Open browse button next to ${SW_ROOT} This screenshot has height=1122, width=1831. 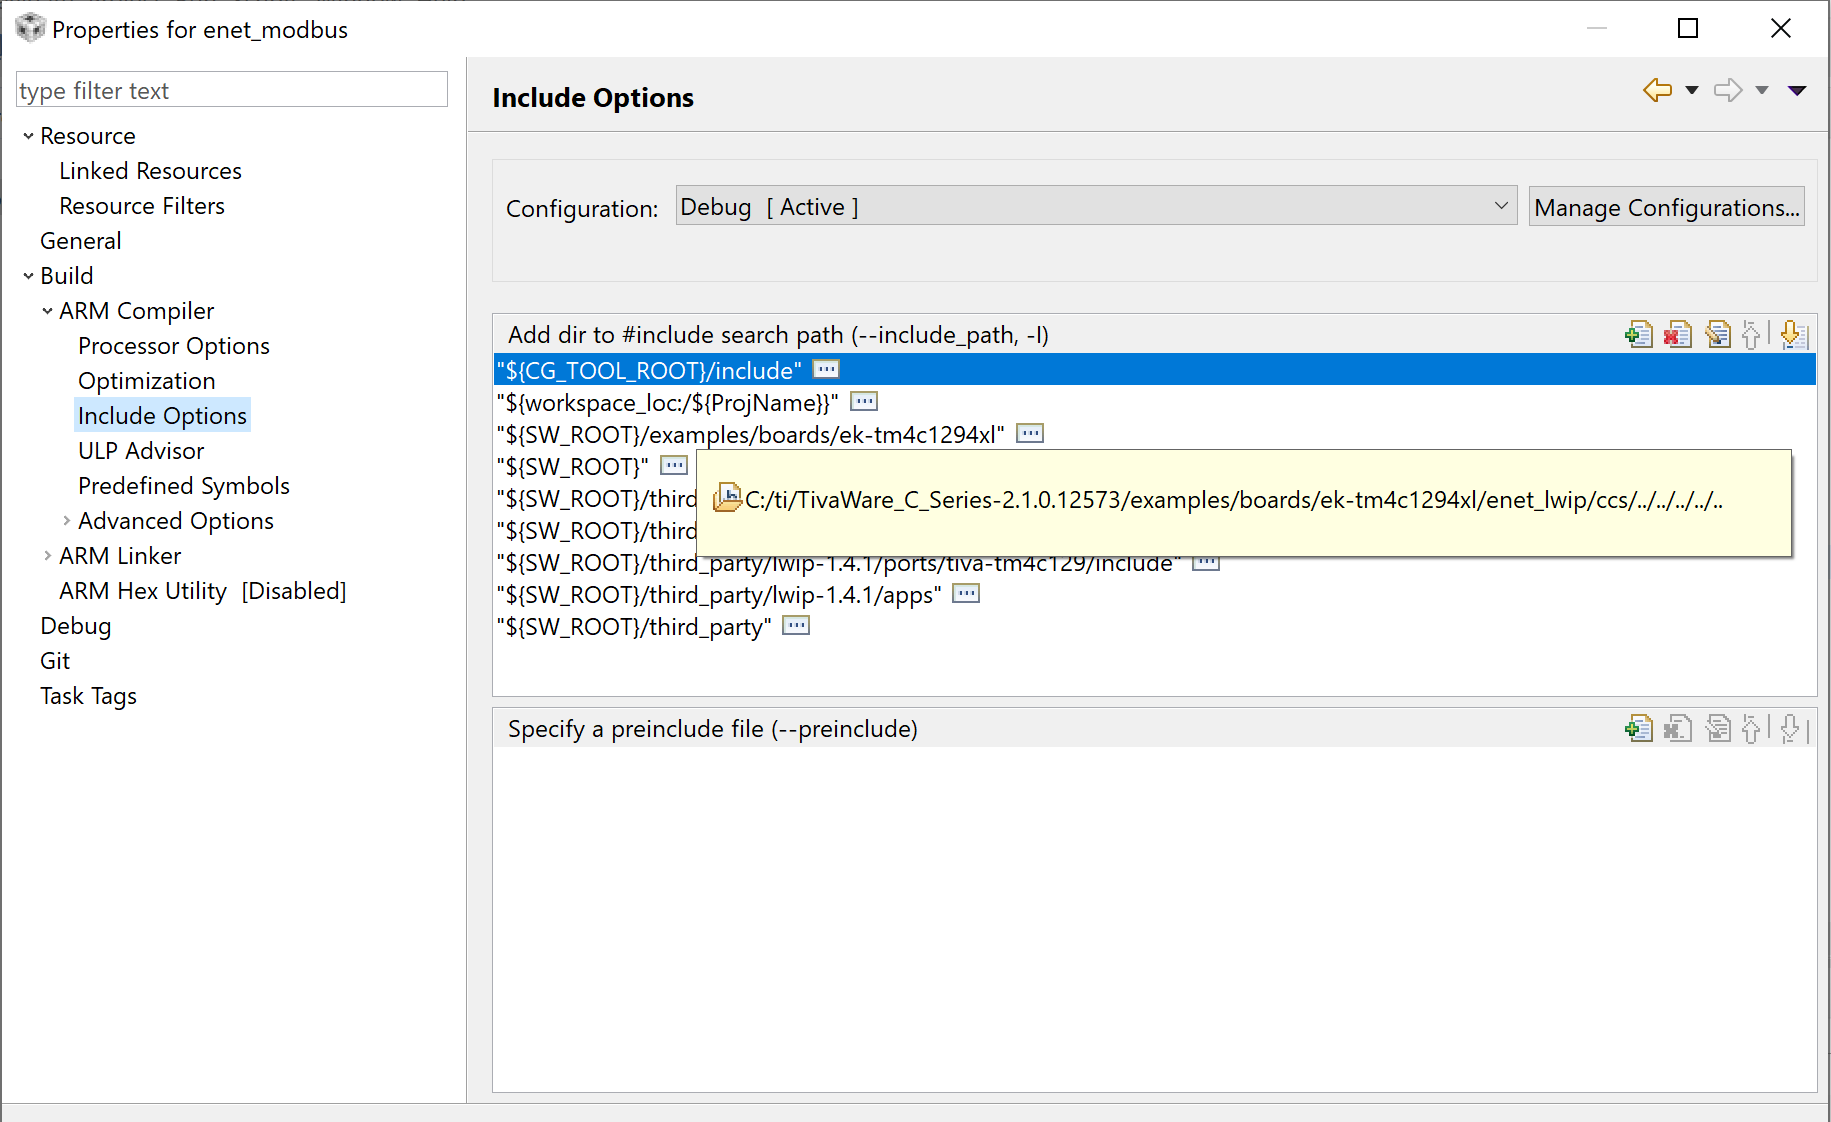(674, 466)
